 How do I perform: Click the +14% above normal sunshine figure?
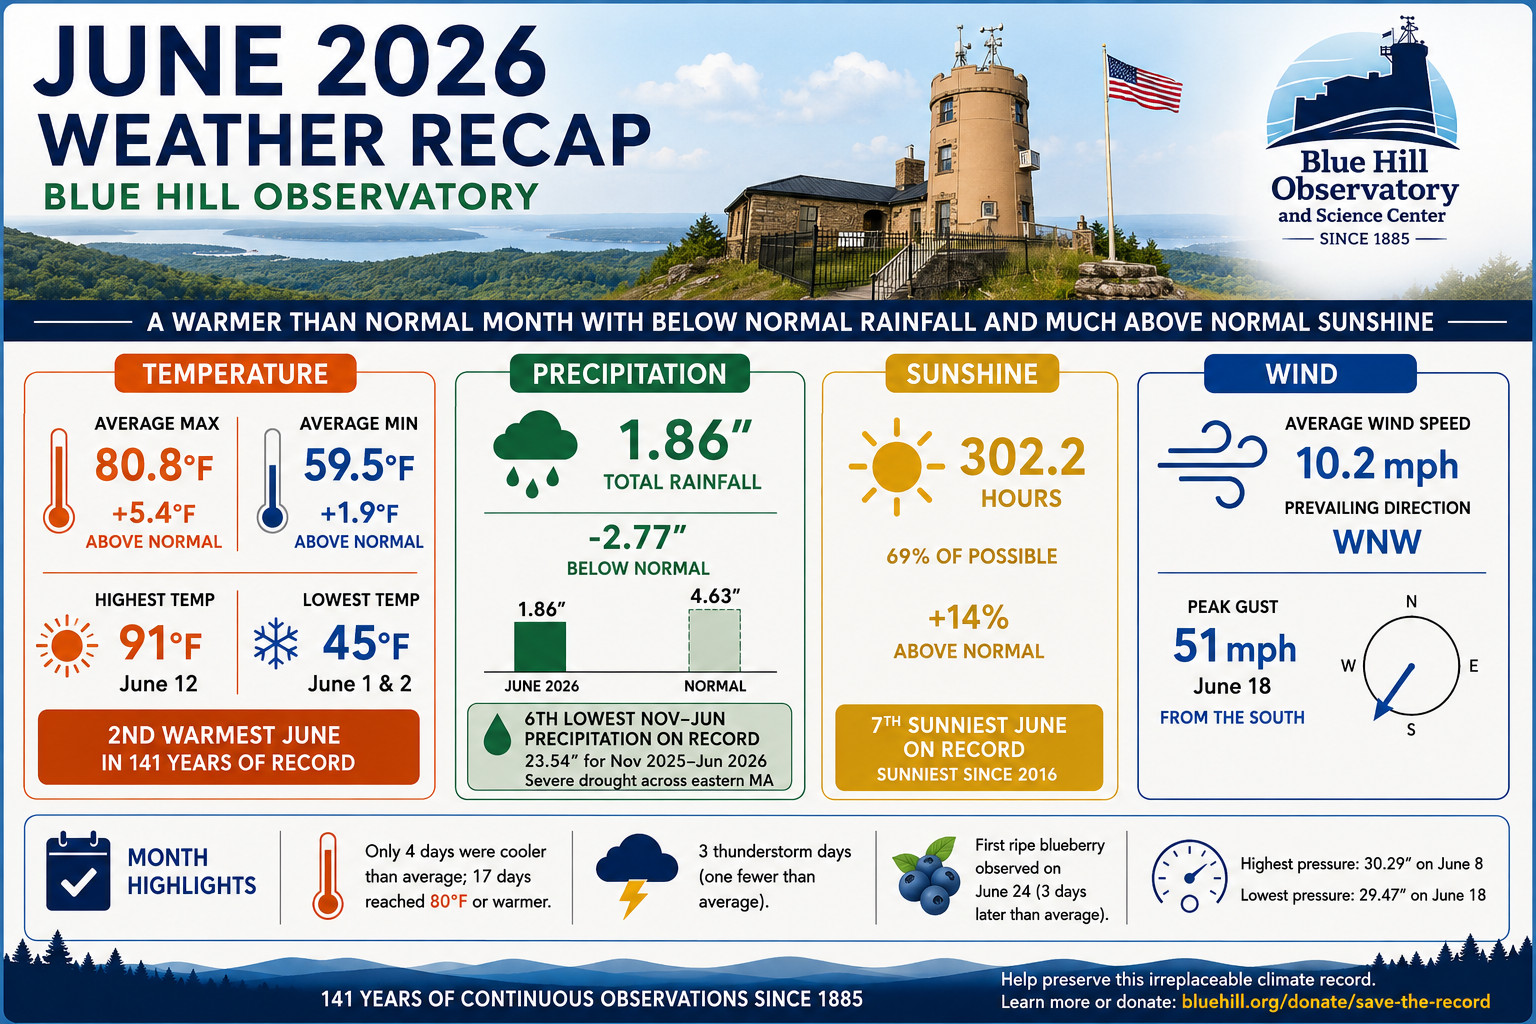968,618
